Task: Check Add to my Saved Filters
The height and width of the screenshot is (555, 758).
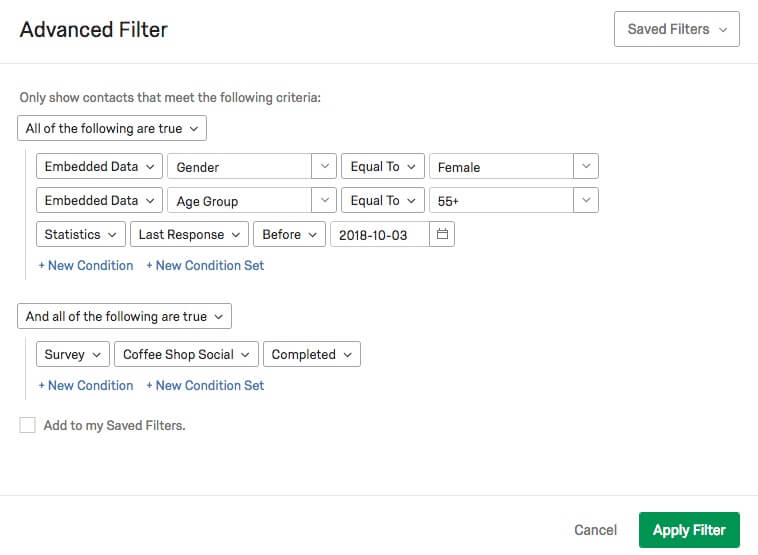Action: pos(28,425)
